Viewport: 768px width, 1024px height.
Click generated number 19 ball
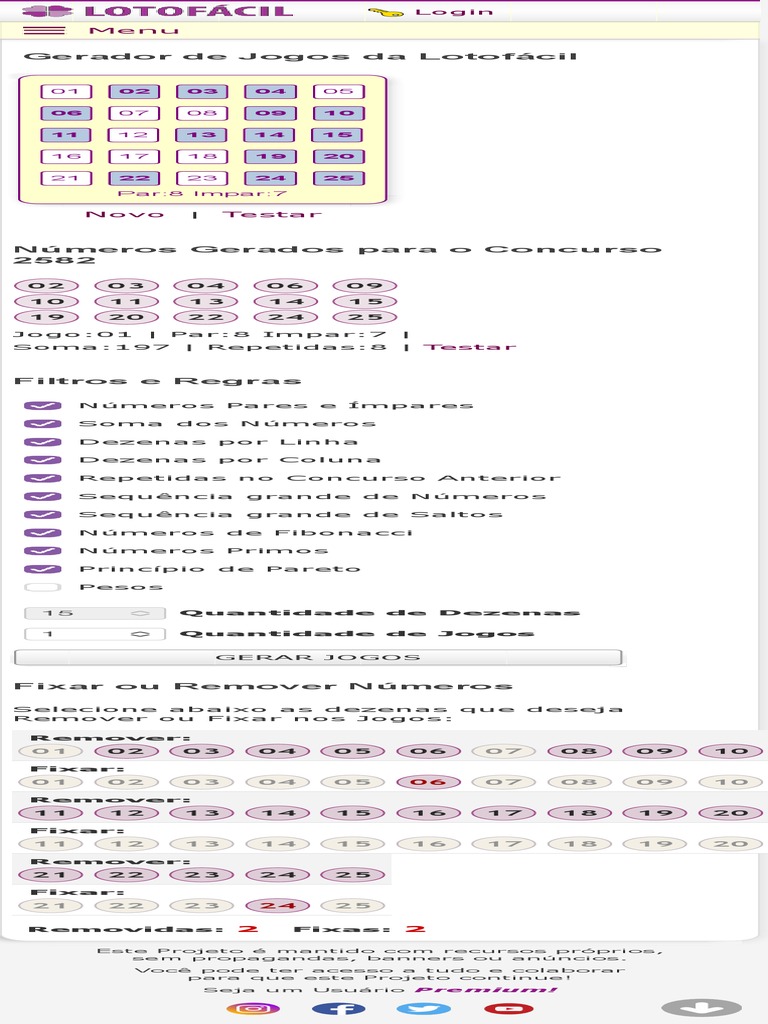pyautogui.click(x=46, y=317)
